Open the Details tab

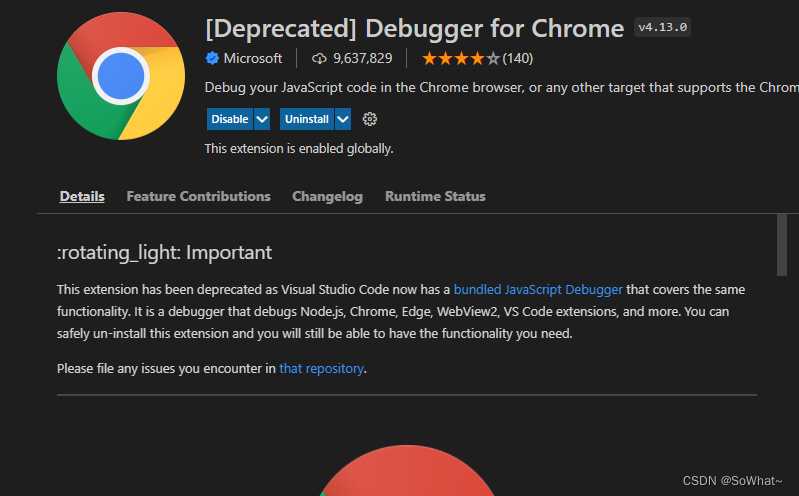[82, 196]
